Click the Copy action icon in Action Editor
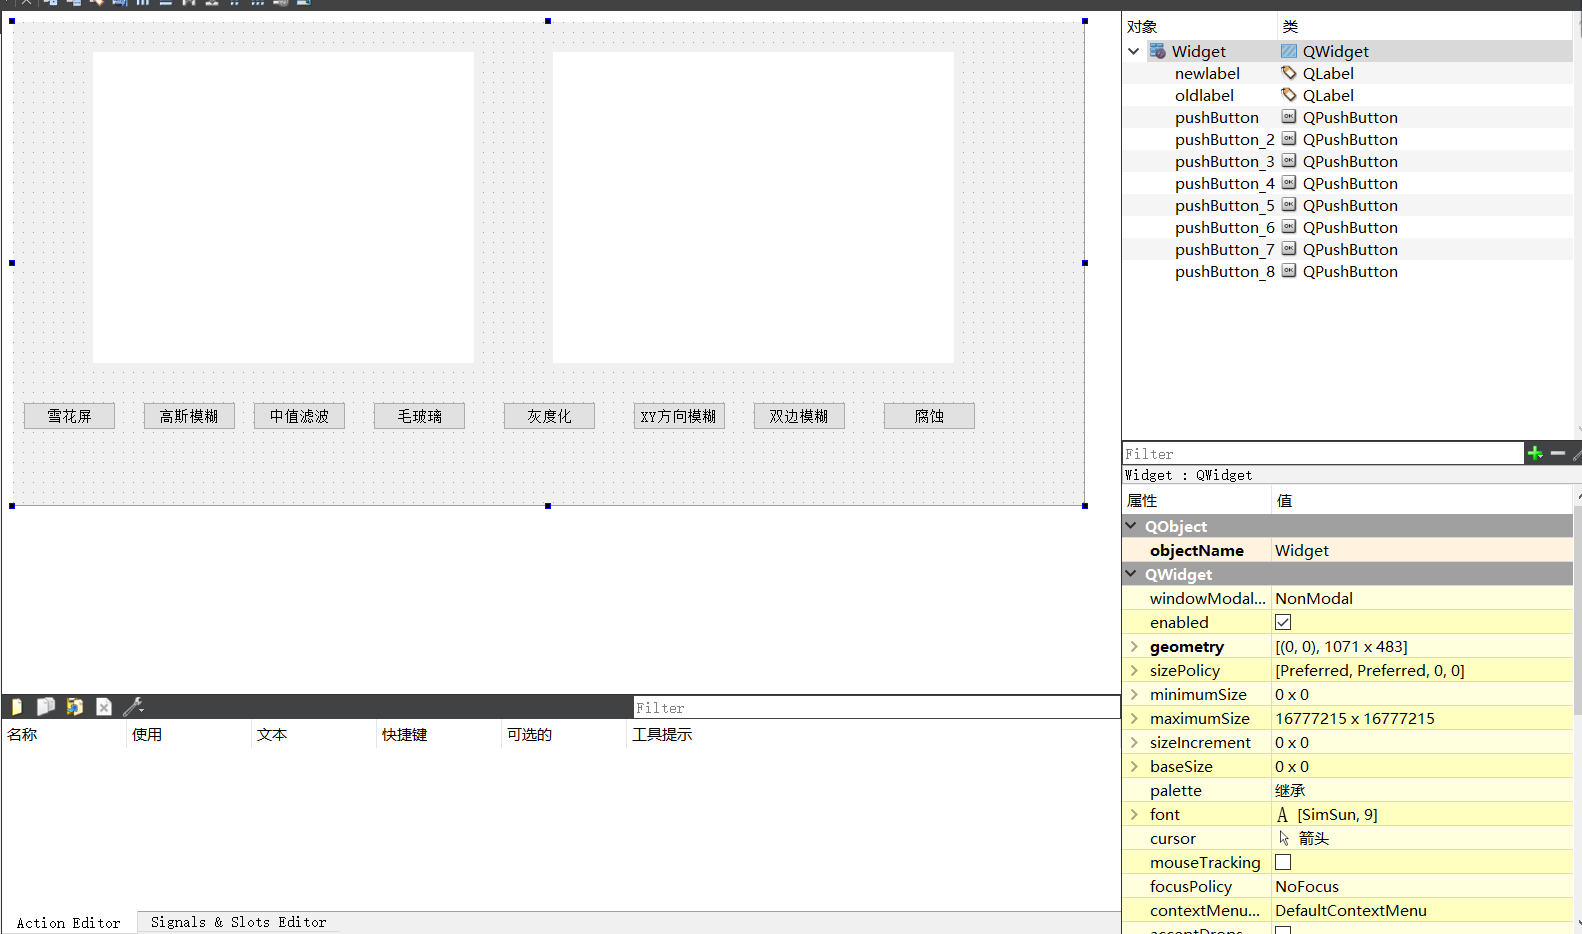Image resolution: width=1582 pixels, height=934 pixels. click(46, 707)
